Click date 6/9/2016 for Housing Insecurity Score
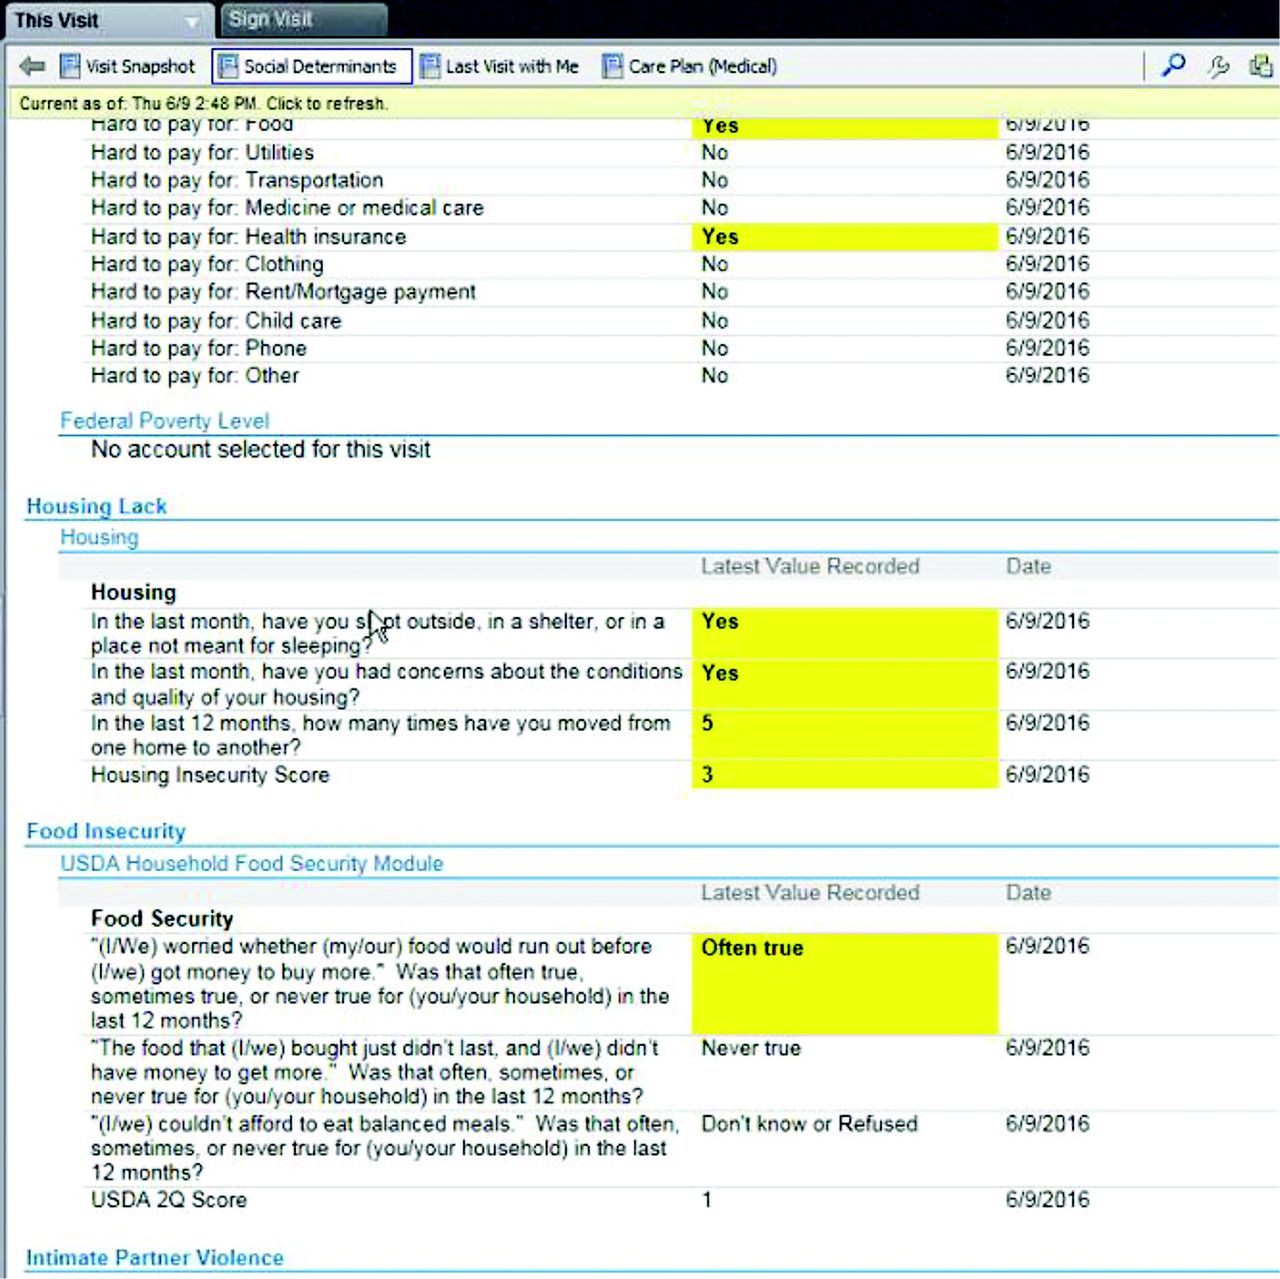 click(x=1047, y=775)
